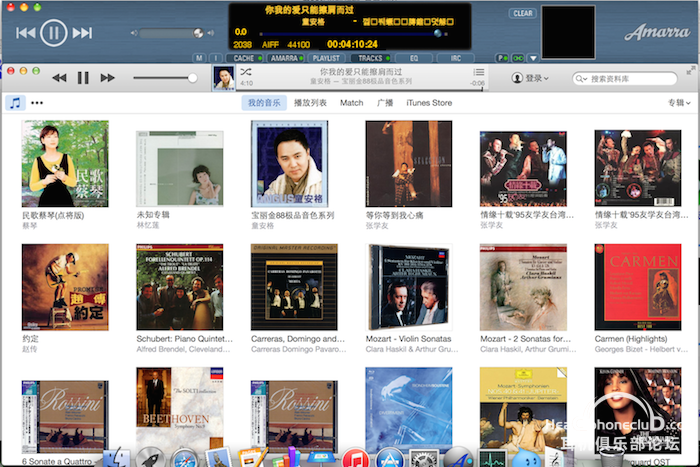Switch to the iTunes Store tab
The height and width of the screenshot is (467, 700).
point(429,103)
